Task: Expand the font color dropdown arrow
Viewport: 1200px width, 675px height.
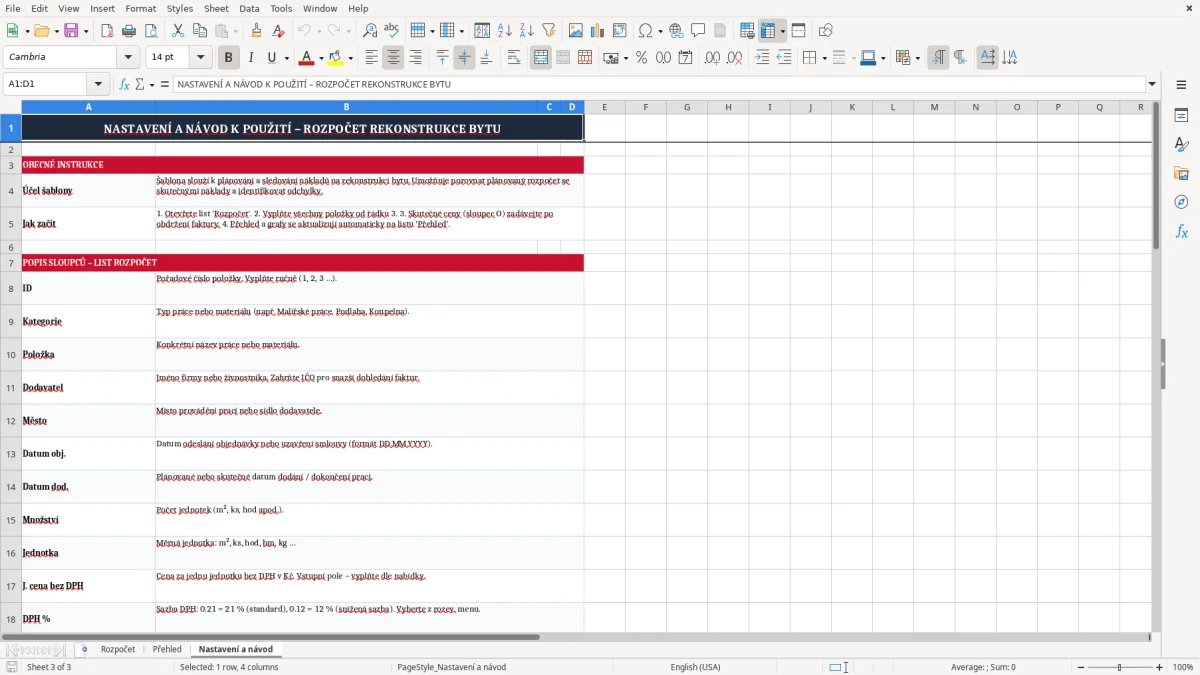Action: tap(320, 58)
